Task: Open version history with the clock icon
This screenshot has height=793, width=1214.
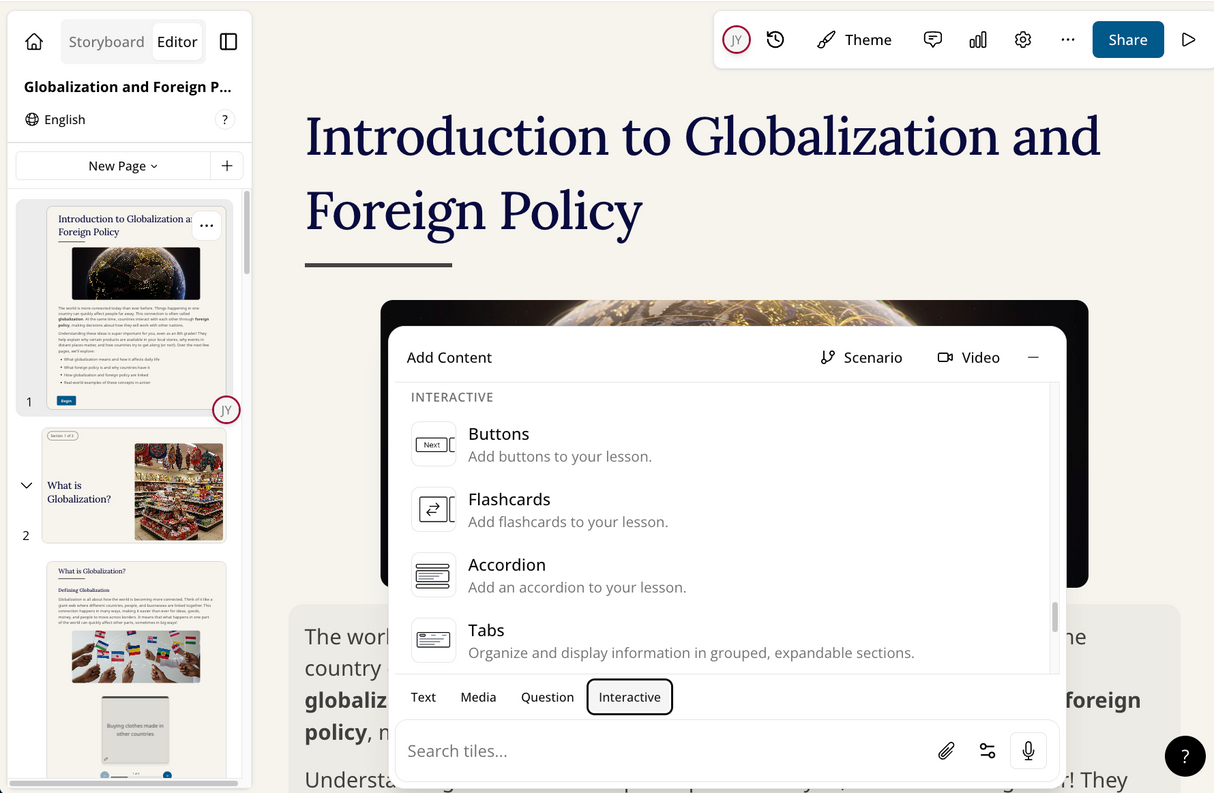Action: click(775, 39)
